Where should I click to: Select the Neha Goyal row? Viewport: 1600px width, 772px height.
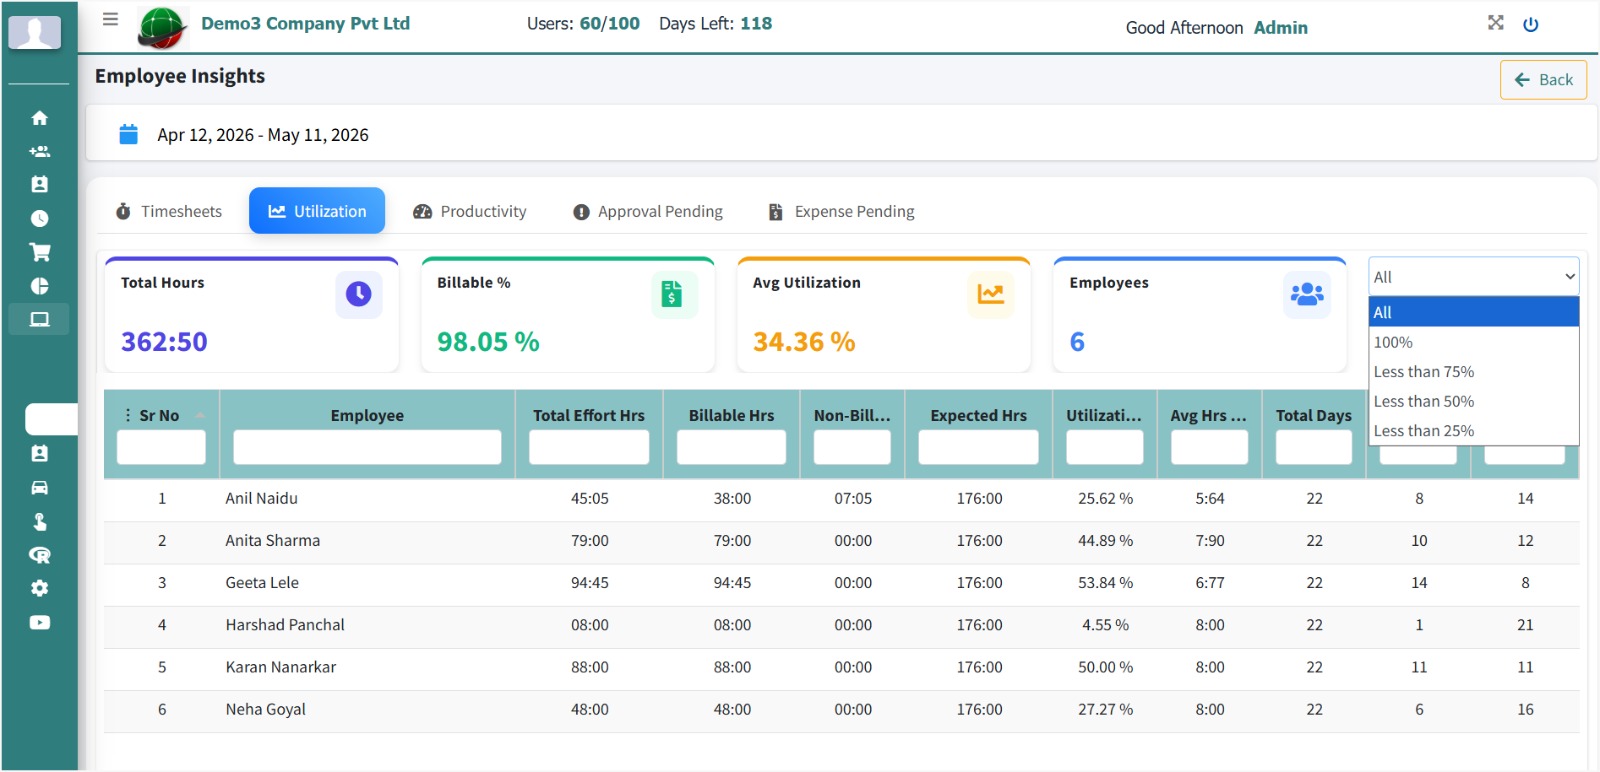coord(841,710)
